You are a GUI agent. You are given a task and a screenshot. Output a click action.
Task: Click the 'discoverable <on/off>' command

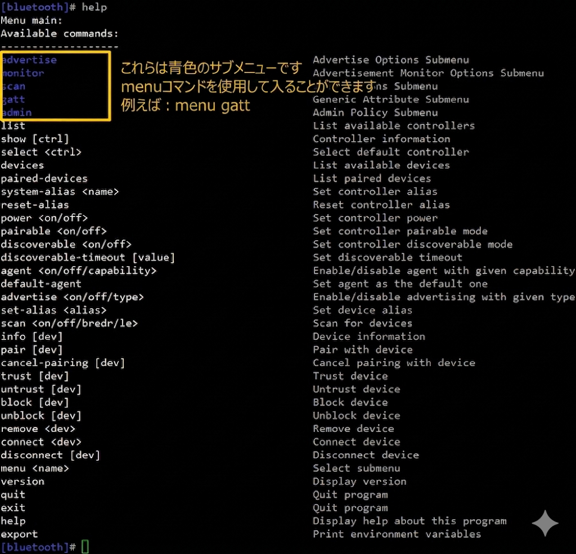66,245
